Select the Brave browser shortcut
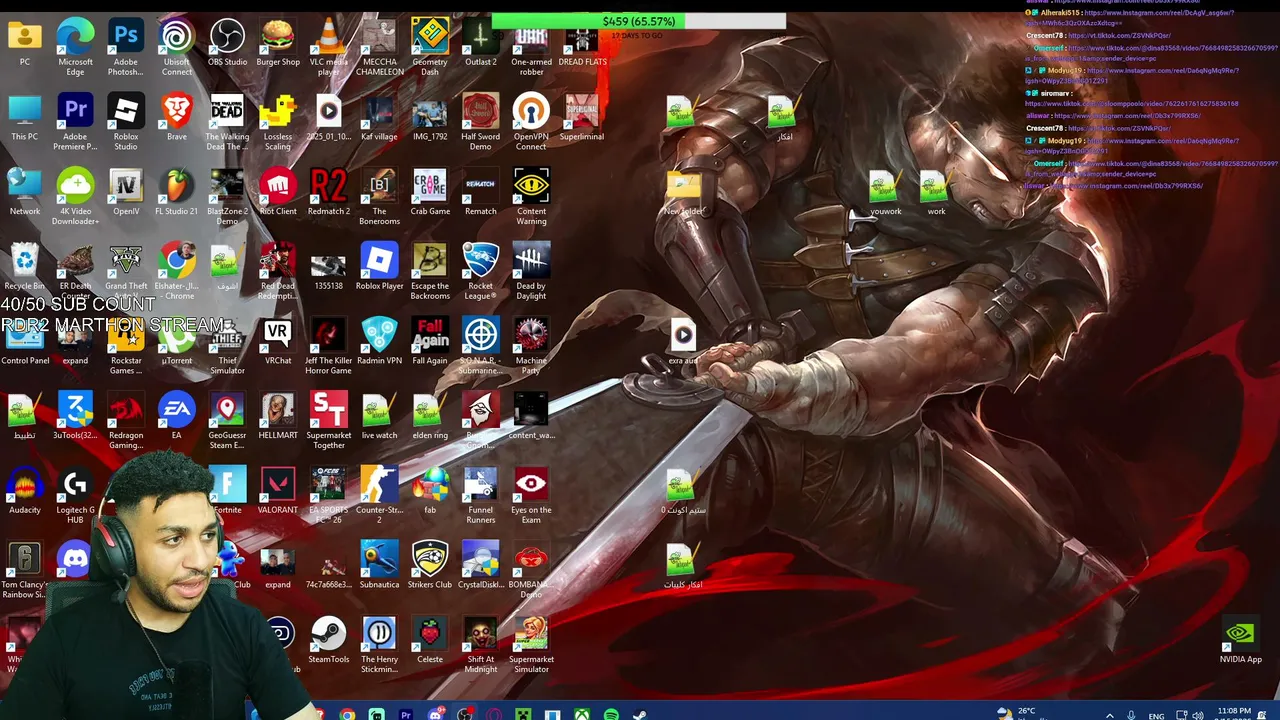The image size is (1280, 720). click(177, 117)
